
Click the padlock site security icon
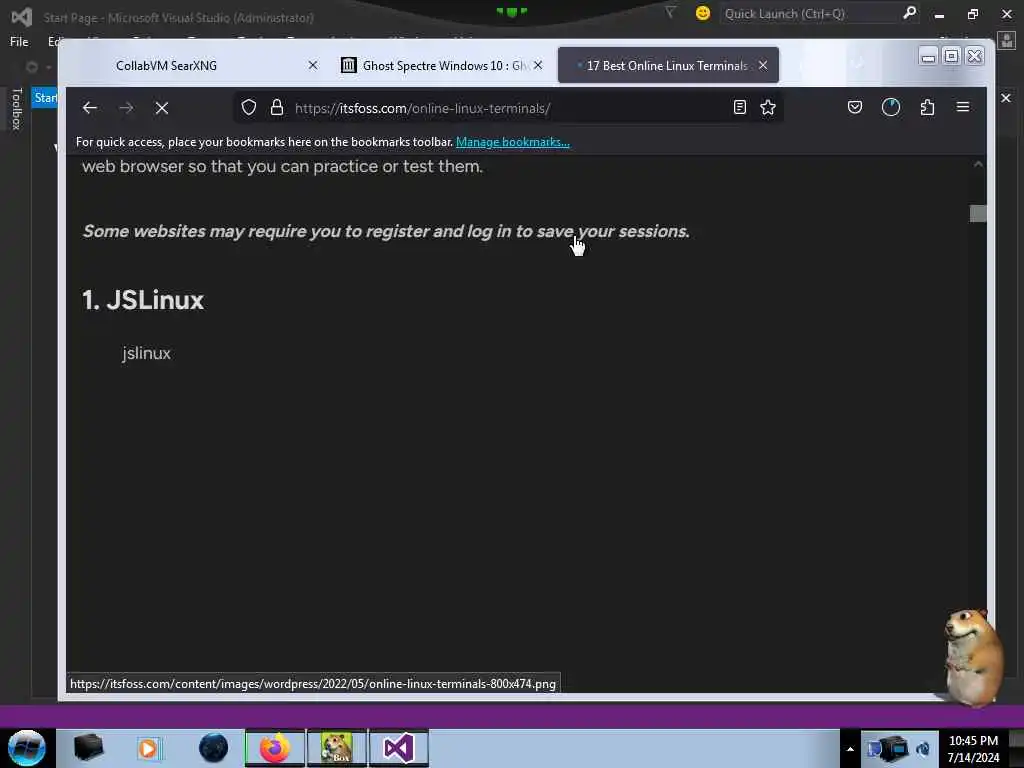[277, 108]
